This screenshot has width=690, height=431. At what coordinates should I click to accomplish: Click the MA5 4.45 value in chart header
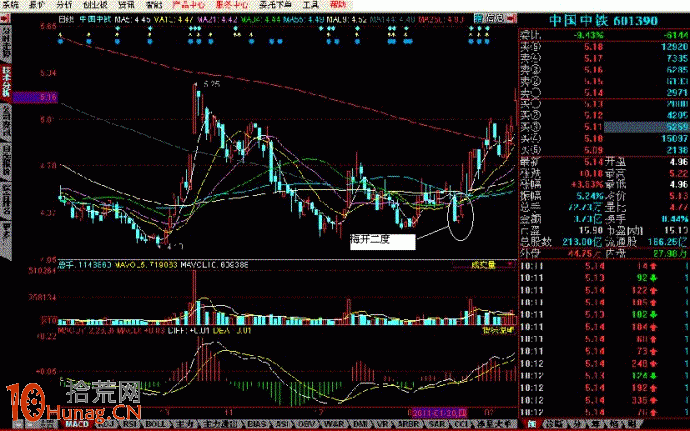[x=132, y=19]
